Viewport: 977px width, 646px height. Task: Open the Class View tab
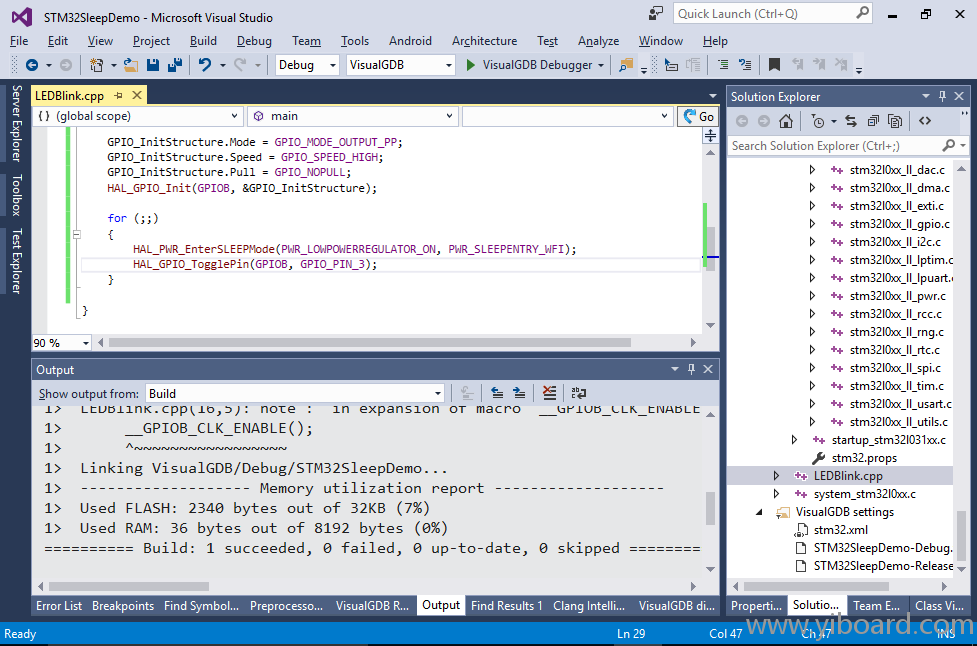(939, 606)
